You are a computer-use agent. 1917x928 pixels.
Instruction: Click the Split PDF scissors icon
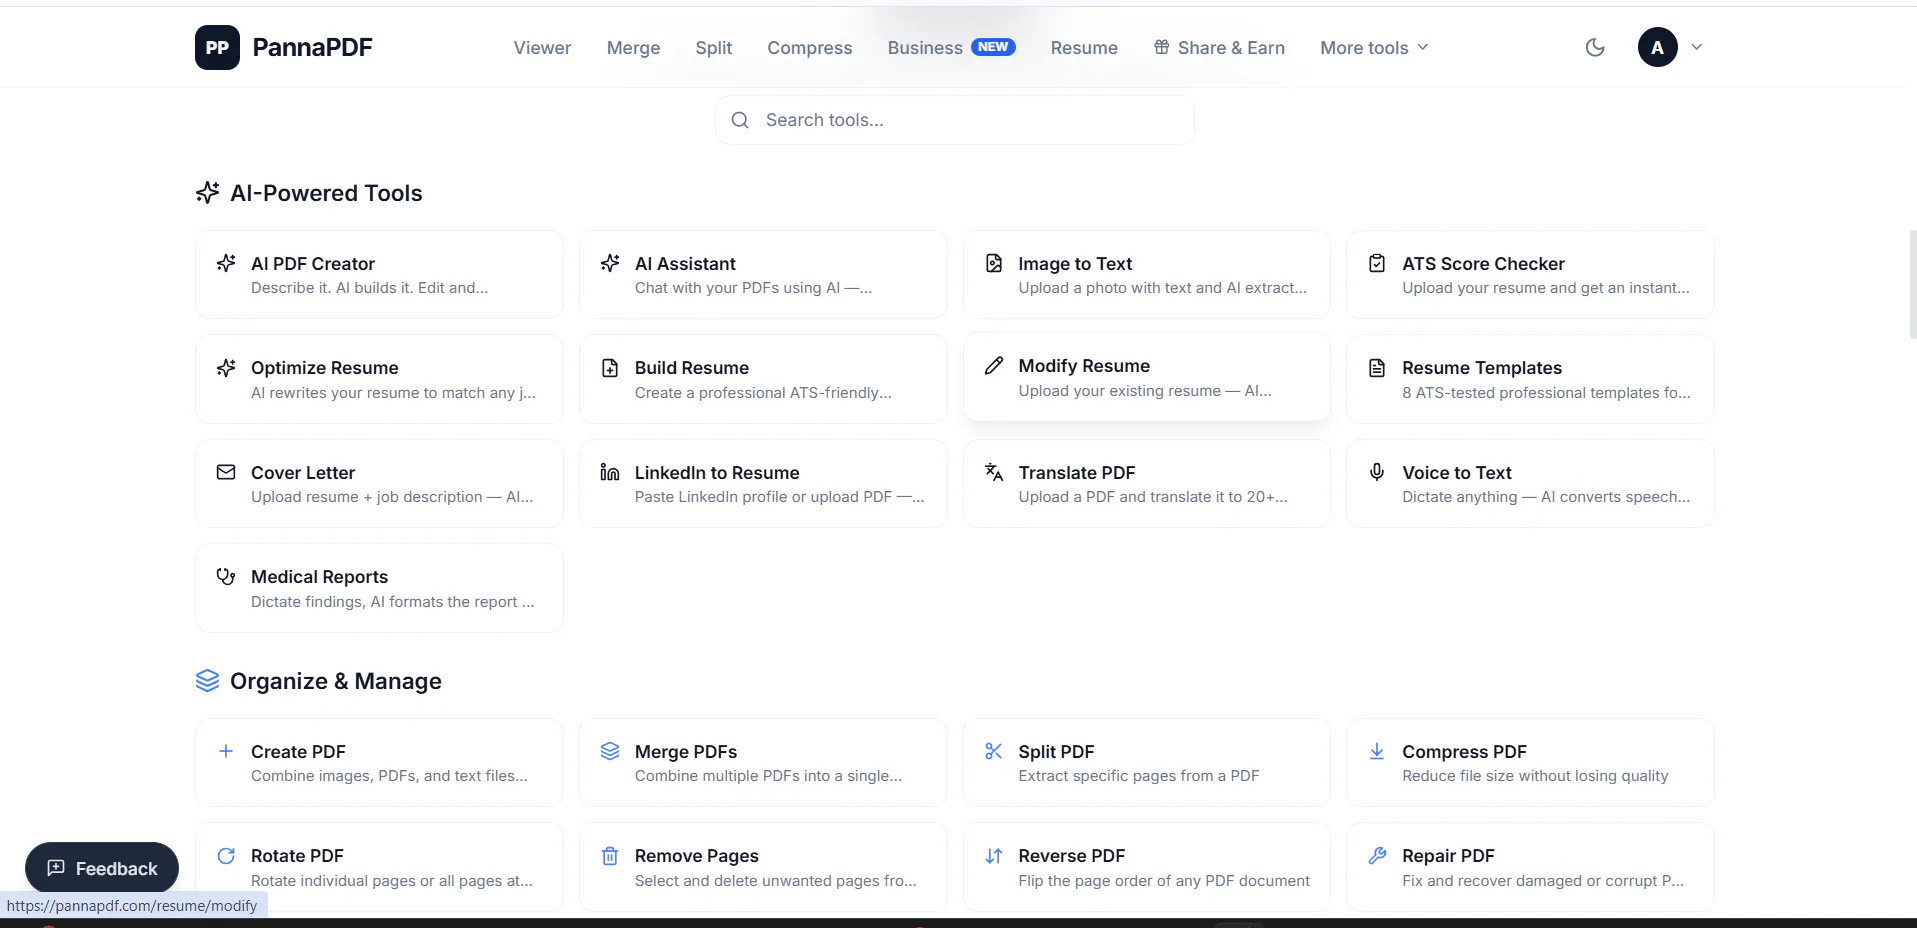[994, 751]
